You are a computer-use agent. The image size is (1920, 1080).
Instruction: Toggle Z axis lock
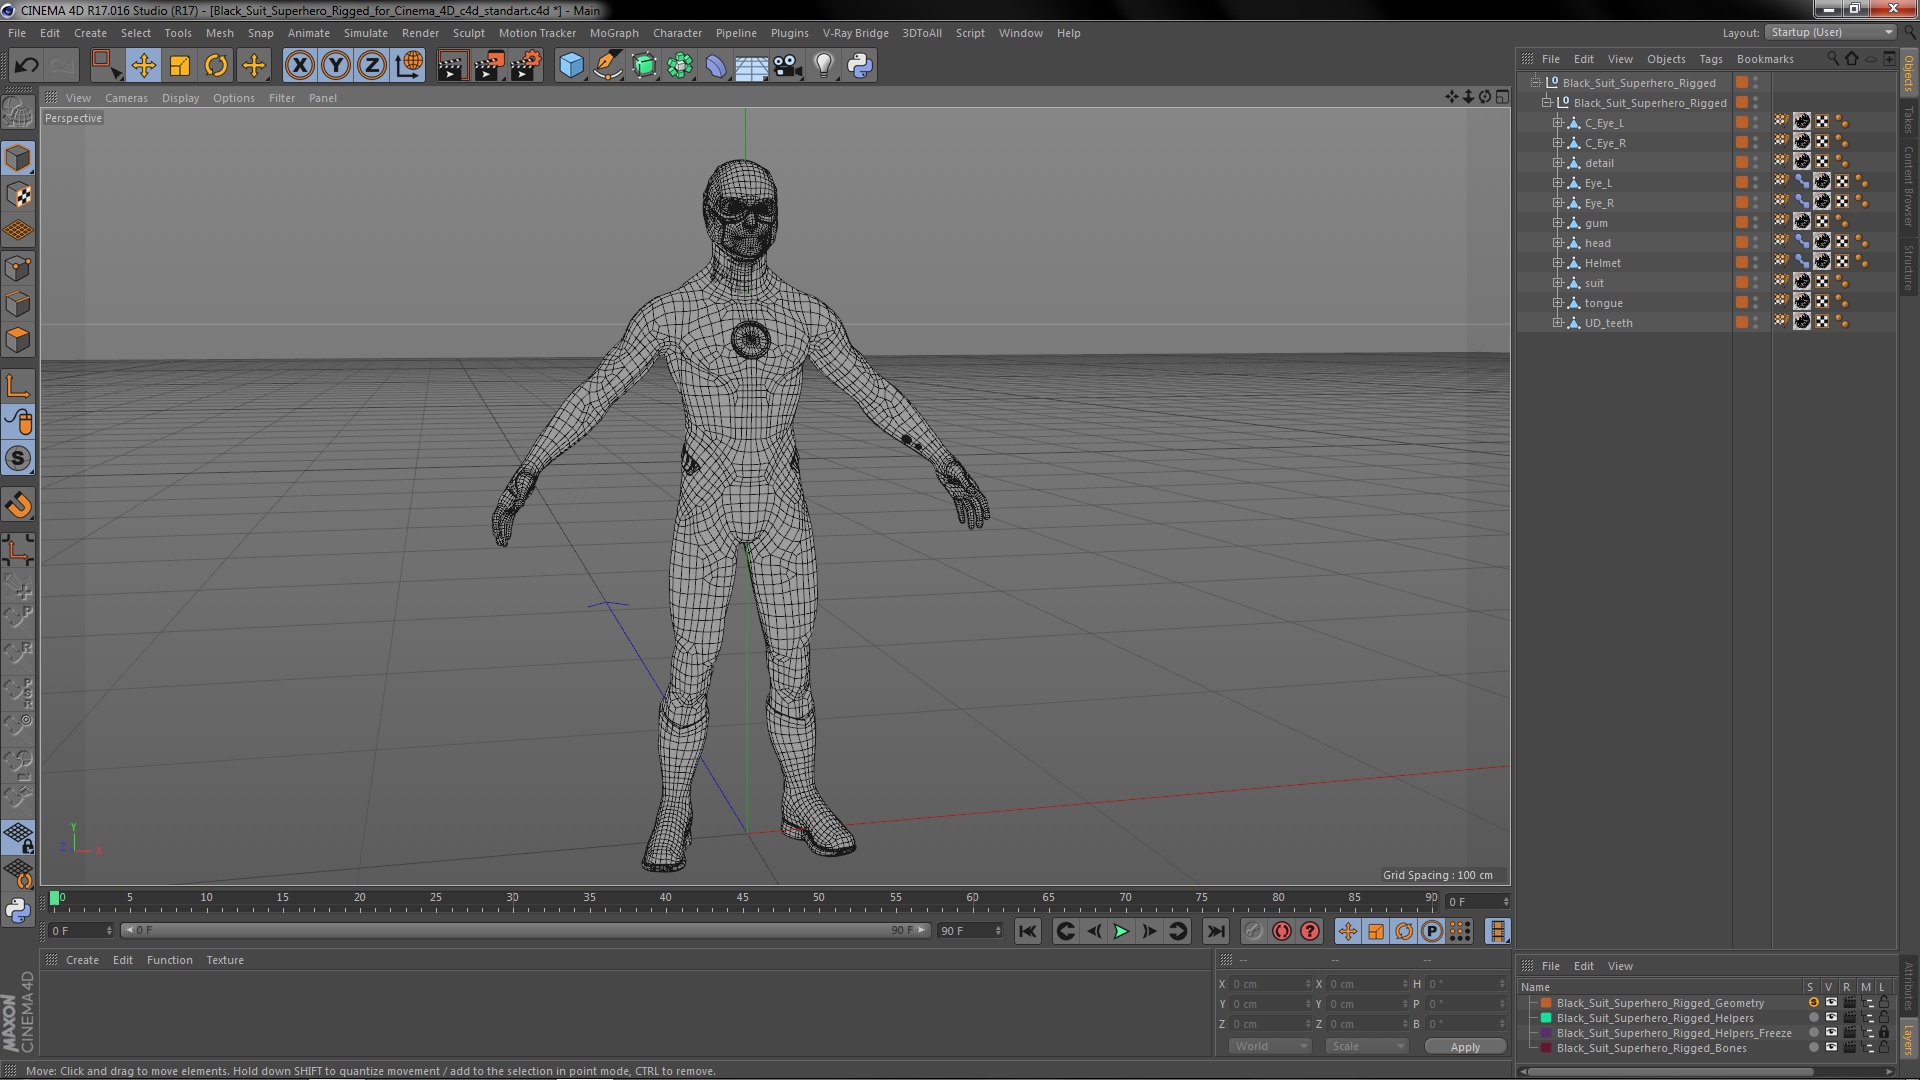click(x=372, y=66)
